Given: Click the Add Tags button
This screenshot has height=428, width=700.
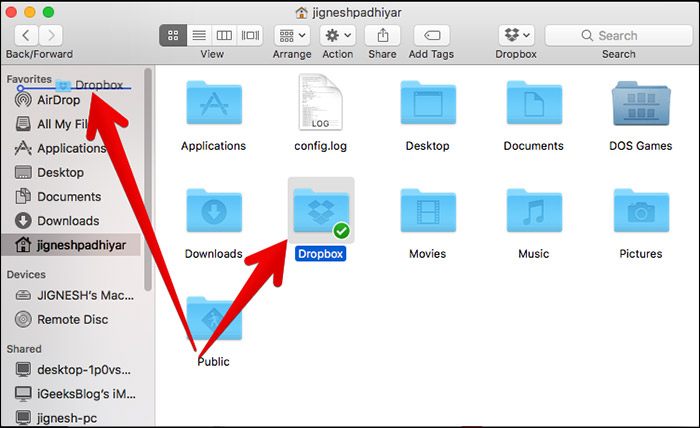Looking at the screenshot, I should [x=431, y=35].
